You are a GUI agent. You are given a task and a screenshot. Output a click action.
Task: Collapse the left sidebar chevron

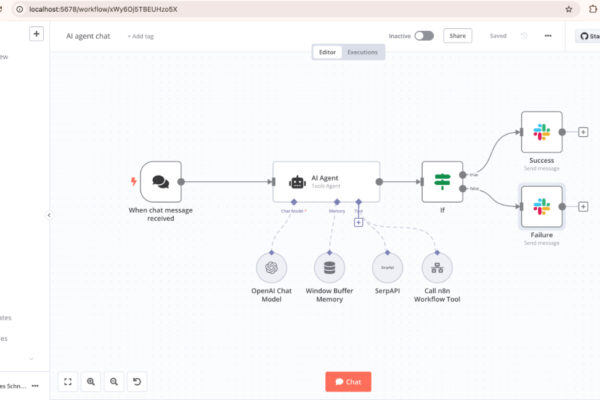(49, 215)
